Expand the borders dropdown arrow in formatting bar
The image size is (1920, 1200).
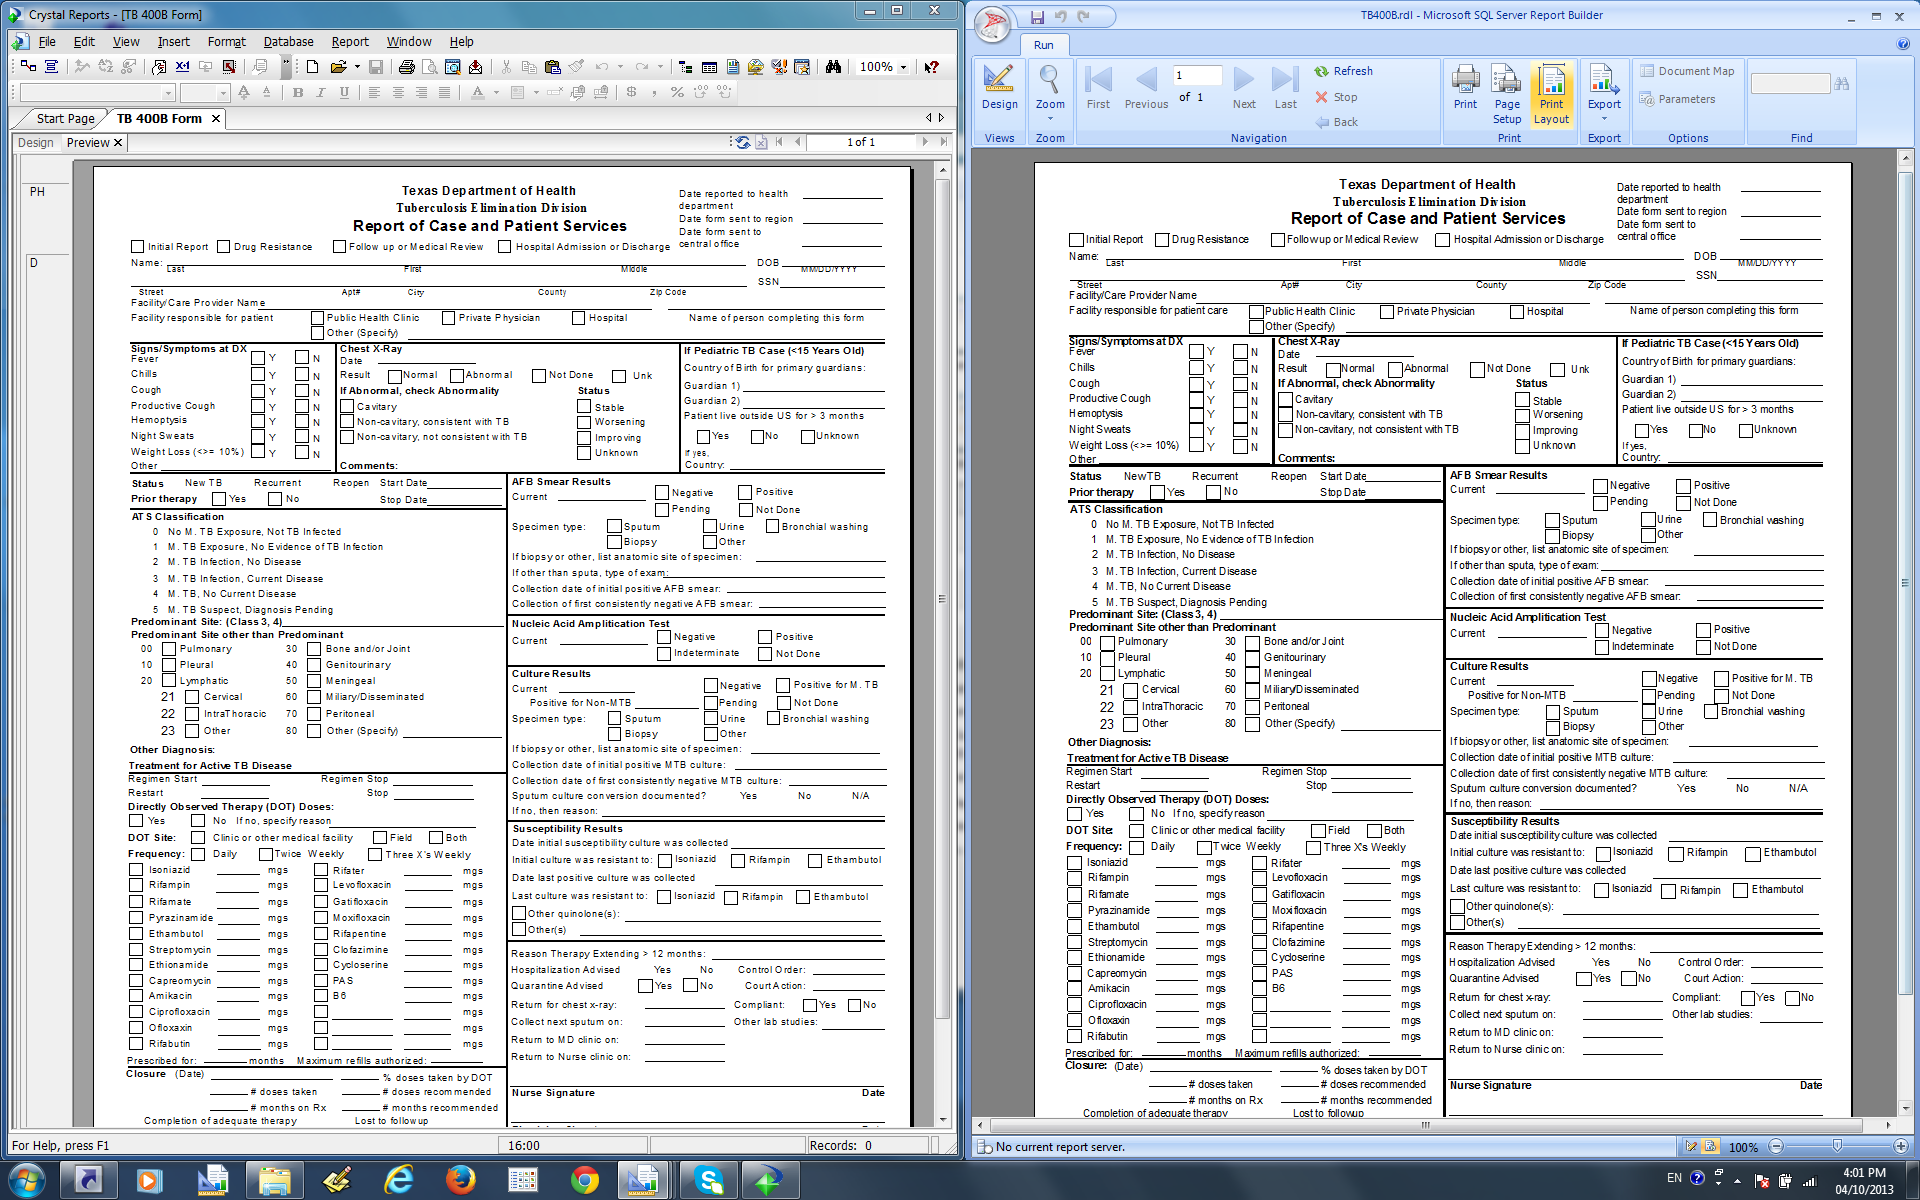click(x=536, y=92)
